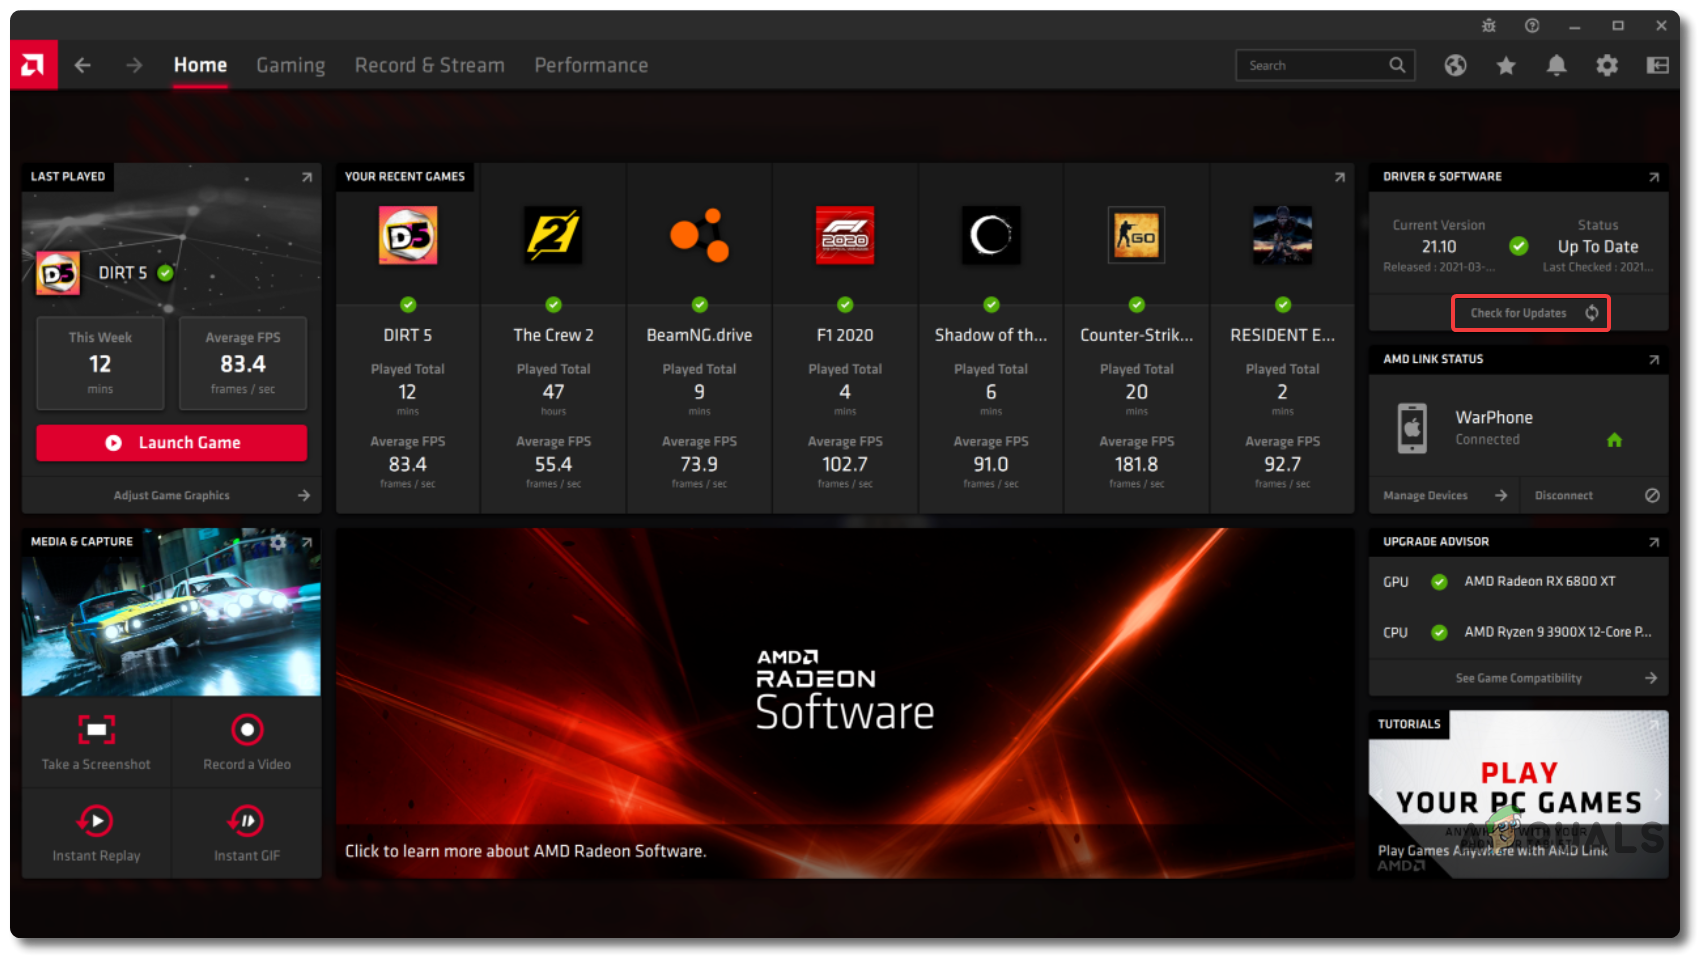Open the Performance tab
This screenshot has width=1698, height=956.
(591, 66)
